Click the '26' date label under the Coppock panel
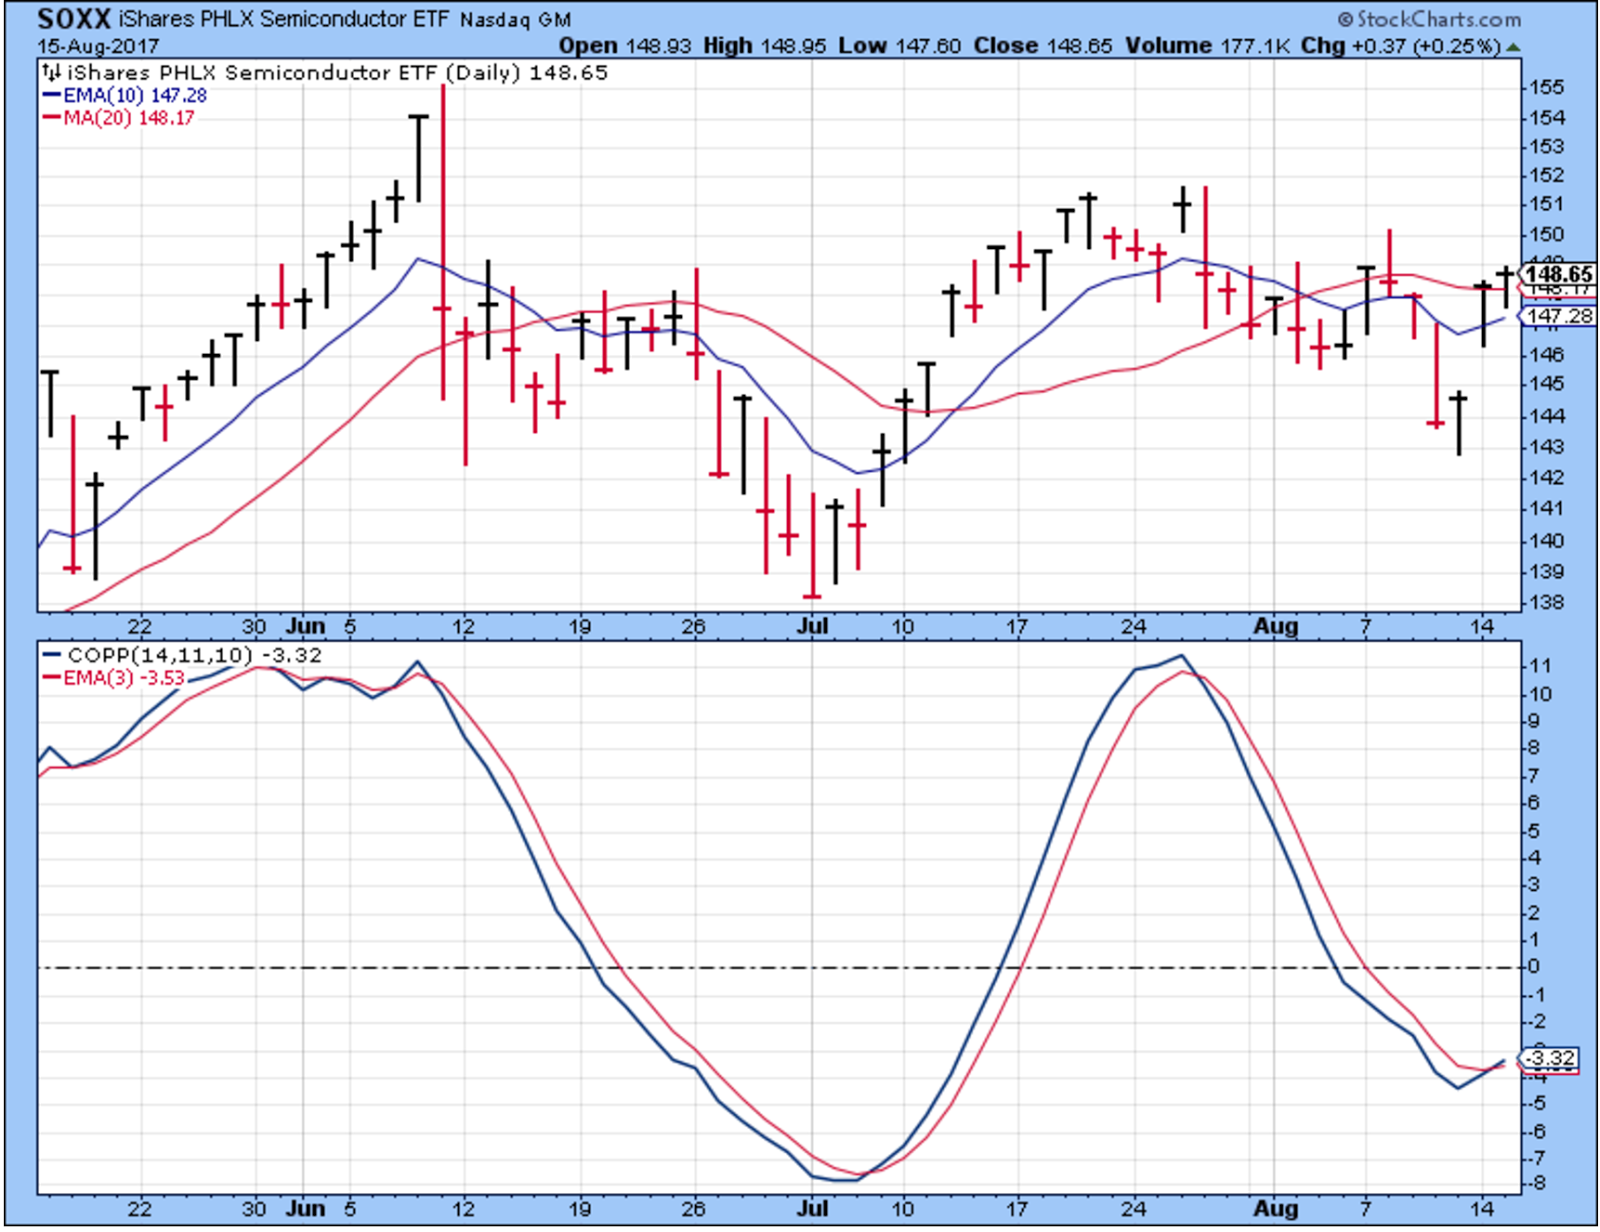Viewport: 1600px width, 1232px height. pos(693,1209)
